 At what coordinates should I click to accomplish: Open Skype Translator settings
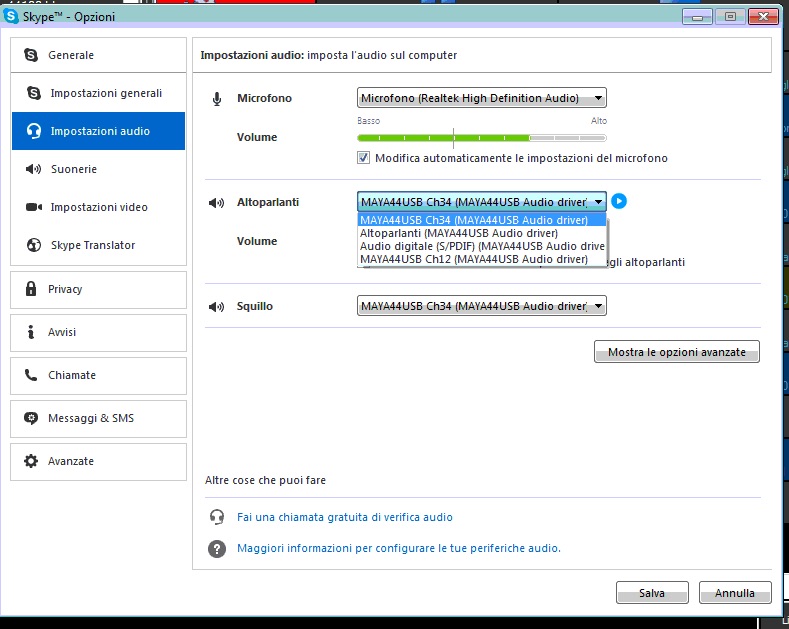pyautogui.click(x=99, y=245)
